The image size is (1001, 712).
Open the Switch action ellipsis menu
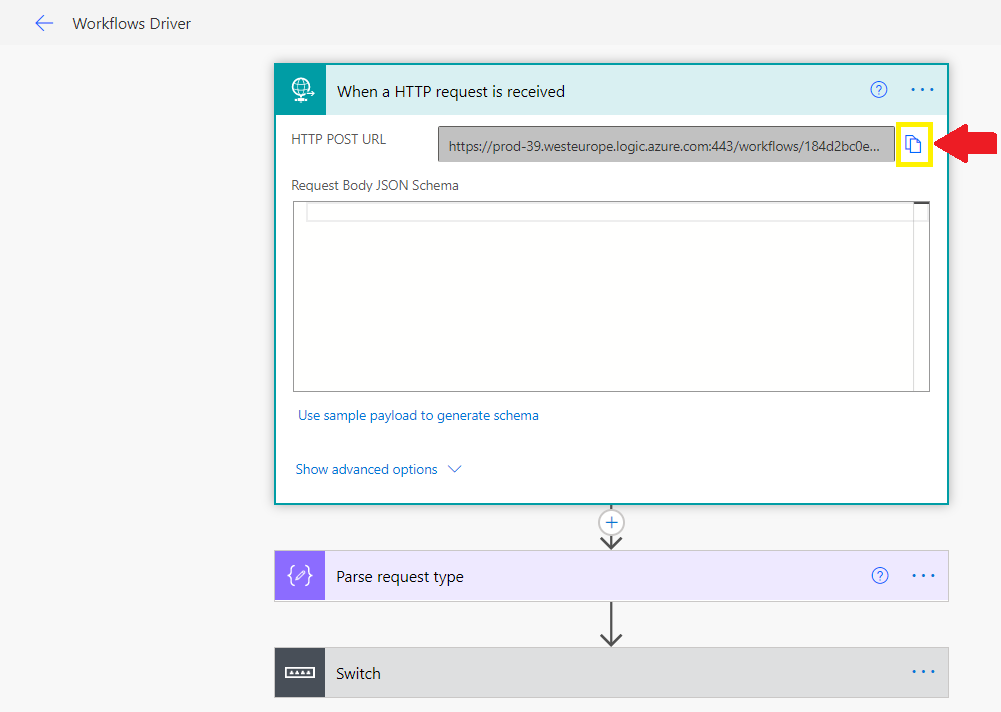tap(923, 672)
